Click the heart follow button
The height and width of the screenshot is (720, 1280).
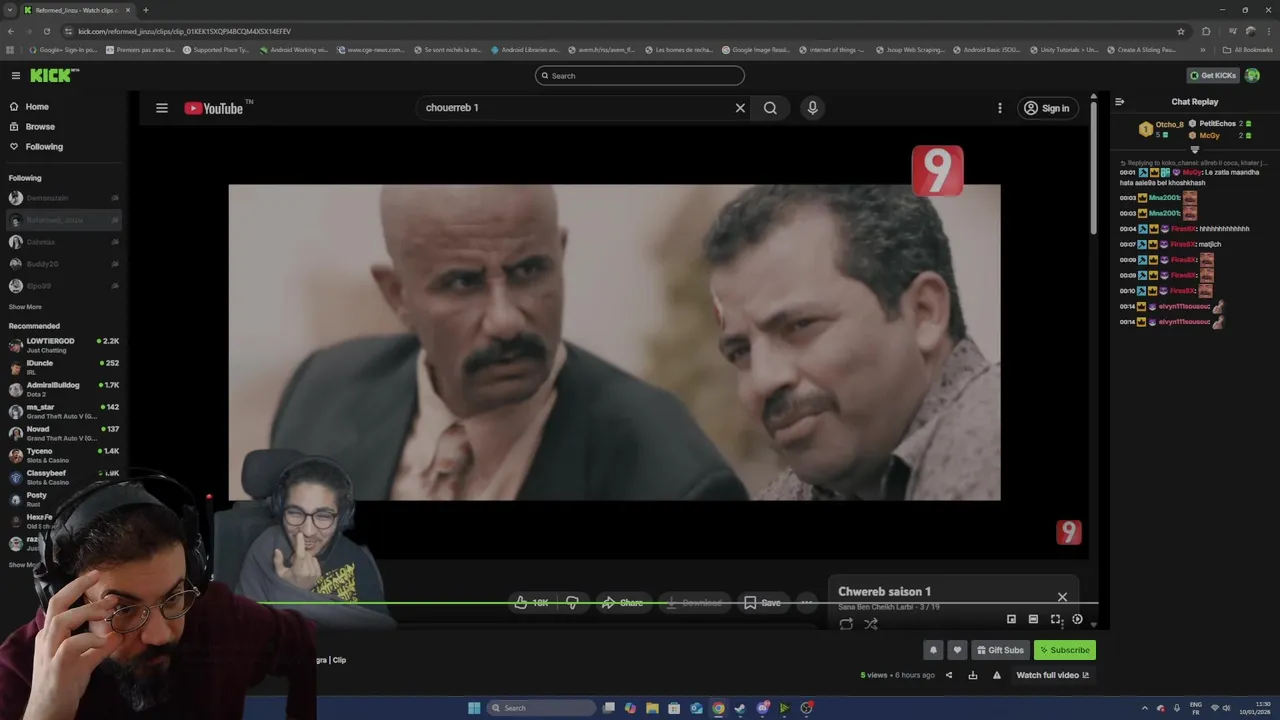[957, 650]
